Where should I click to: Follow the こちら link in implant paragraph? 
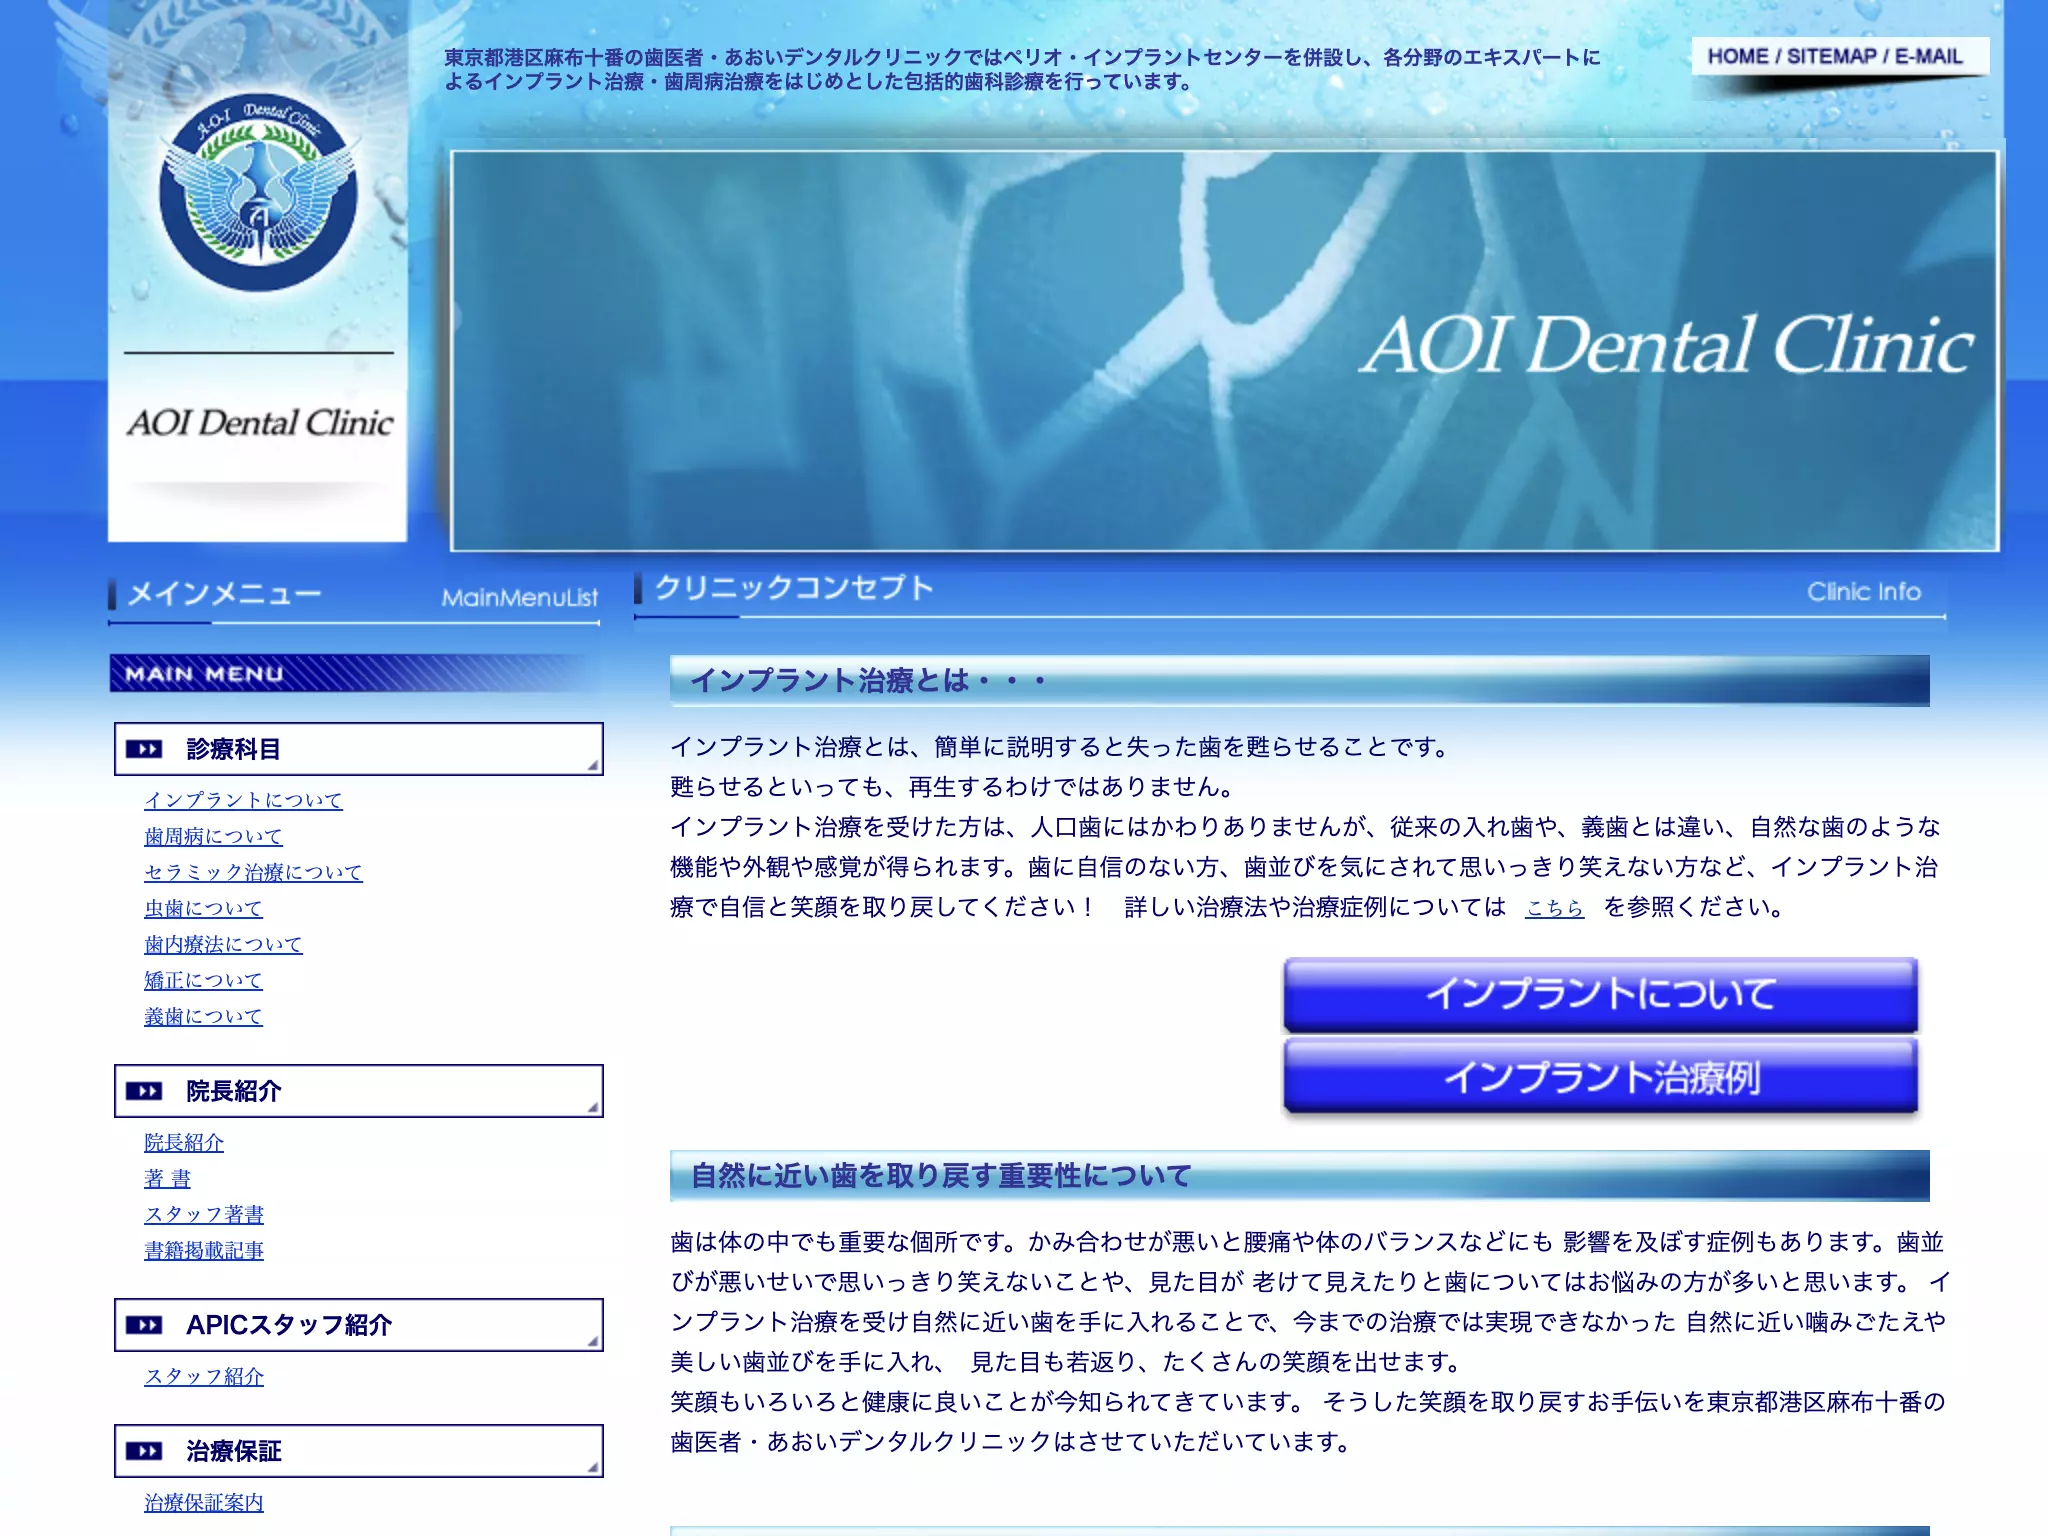[1554, 907]
